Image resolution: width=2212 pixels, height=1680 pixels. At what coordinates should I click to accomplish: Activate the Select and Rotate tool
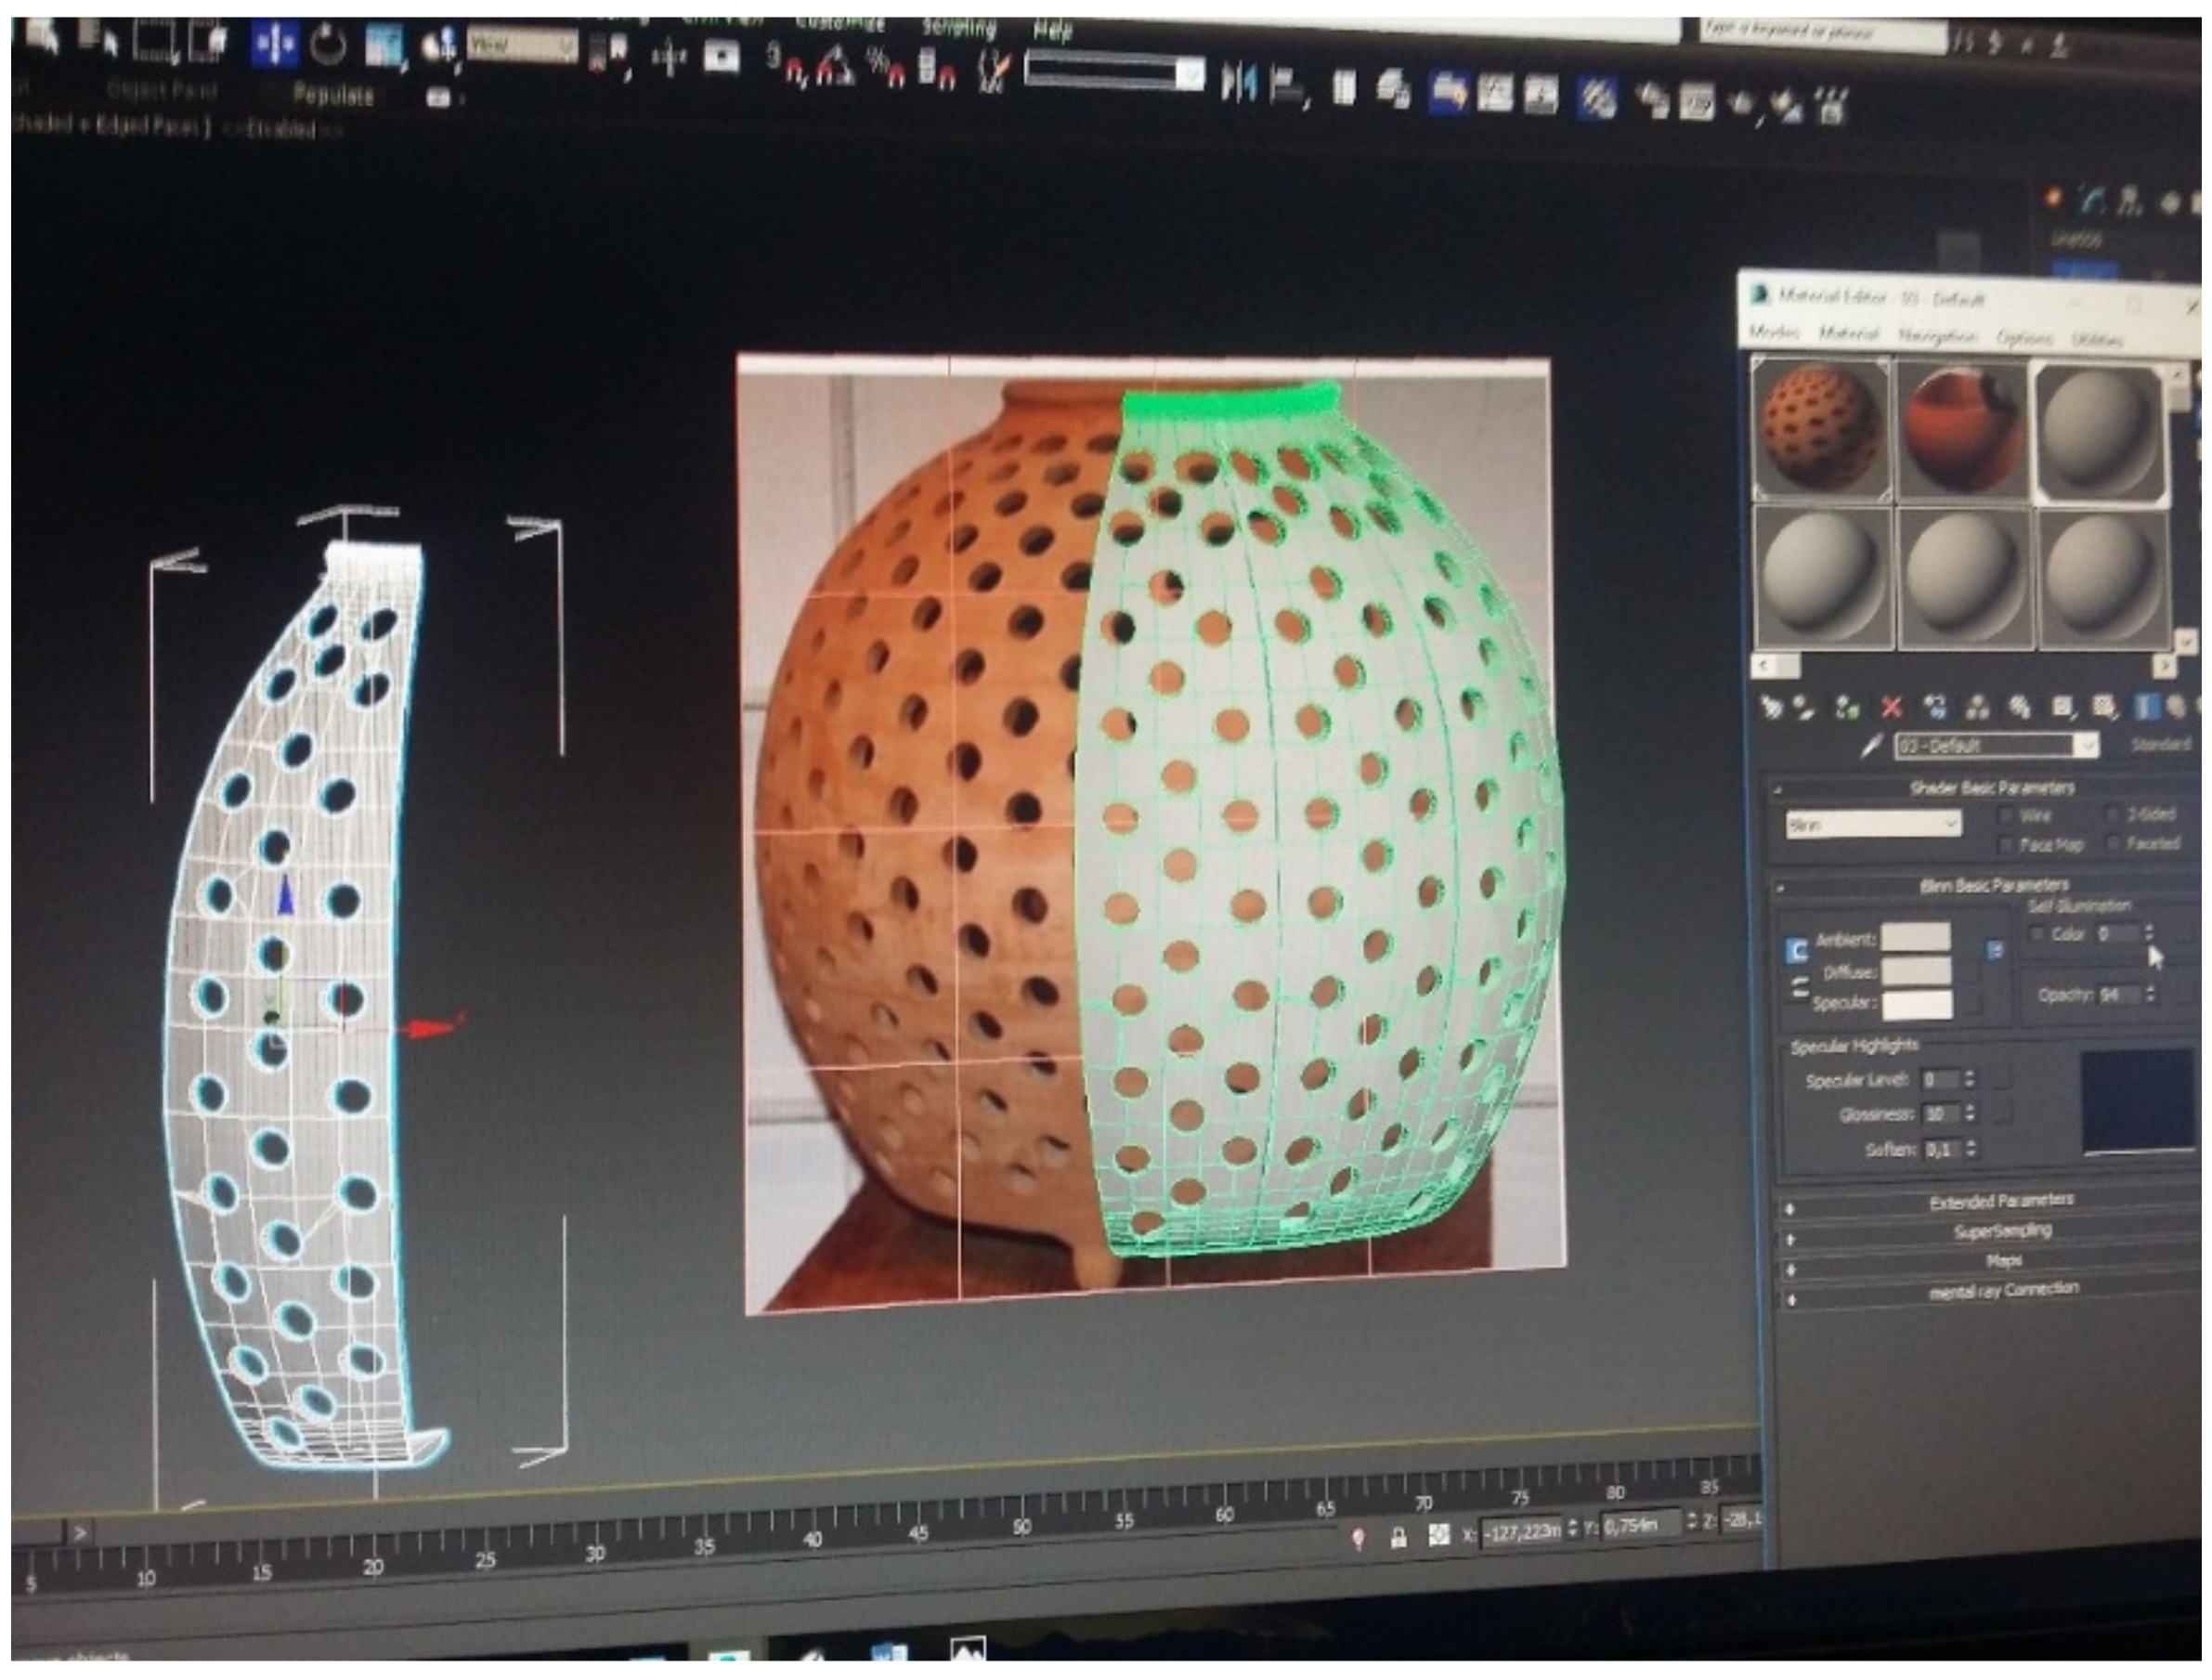(328, 45)
